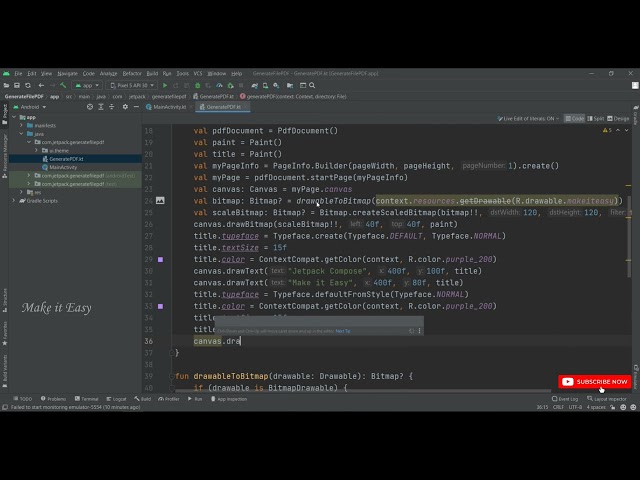
Task: Open the SDK Manager icon
Action: 276,85
